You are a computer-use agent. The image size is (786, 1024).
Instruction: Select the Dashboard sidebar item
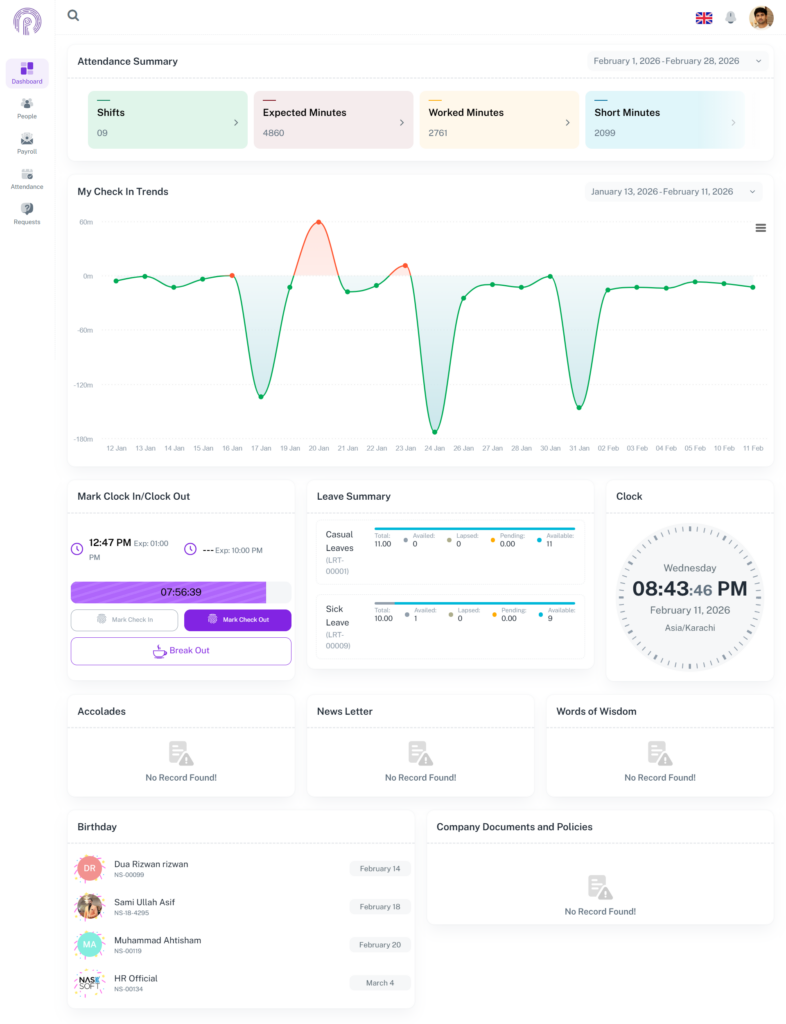click(x=27, y=73)
